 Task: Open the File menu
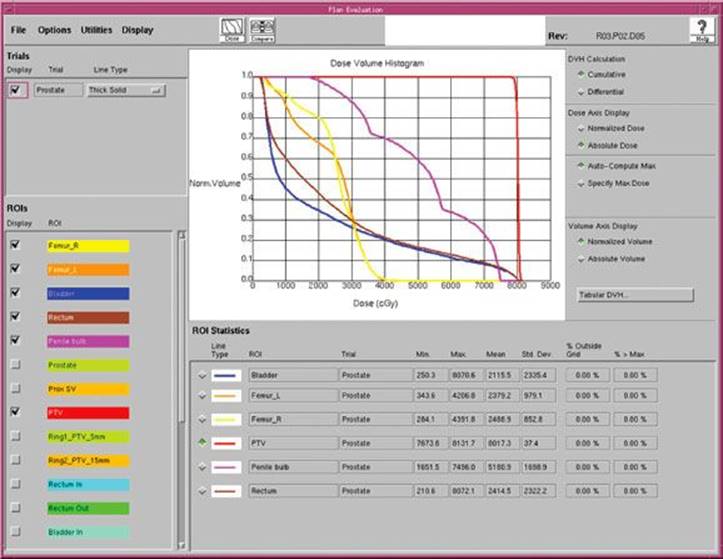[x=18, y=30]
